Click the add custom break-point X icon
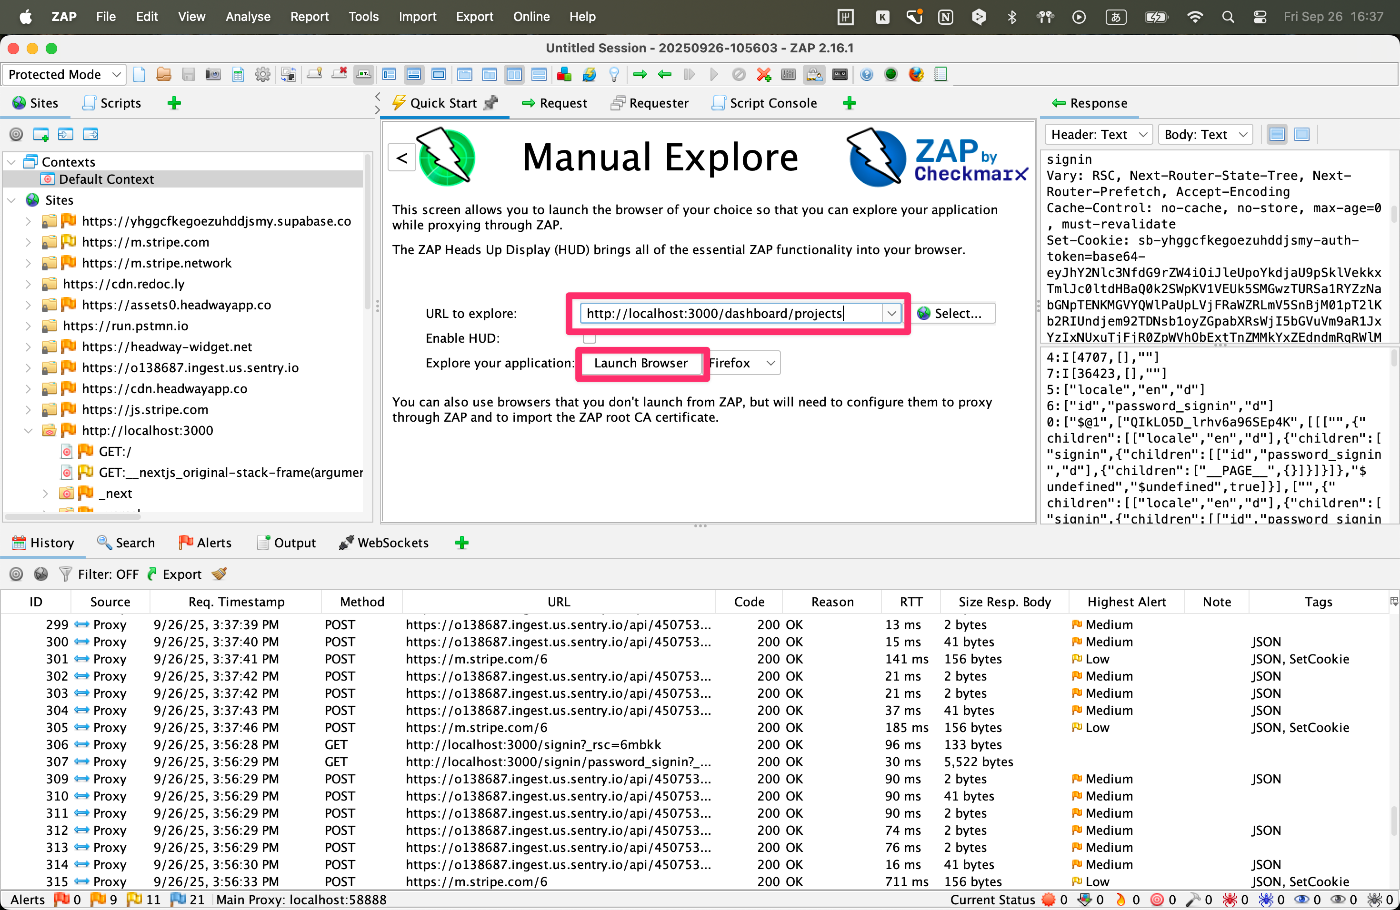This screenshot has height=910, width=1400. coord(764,74)
